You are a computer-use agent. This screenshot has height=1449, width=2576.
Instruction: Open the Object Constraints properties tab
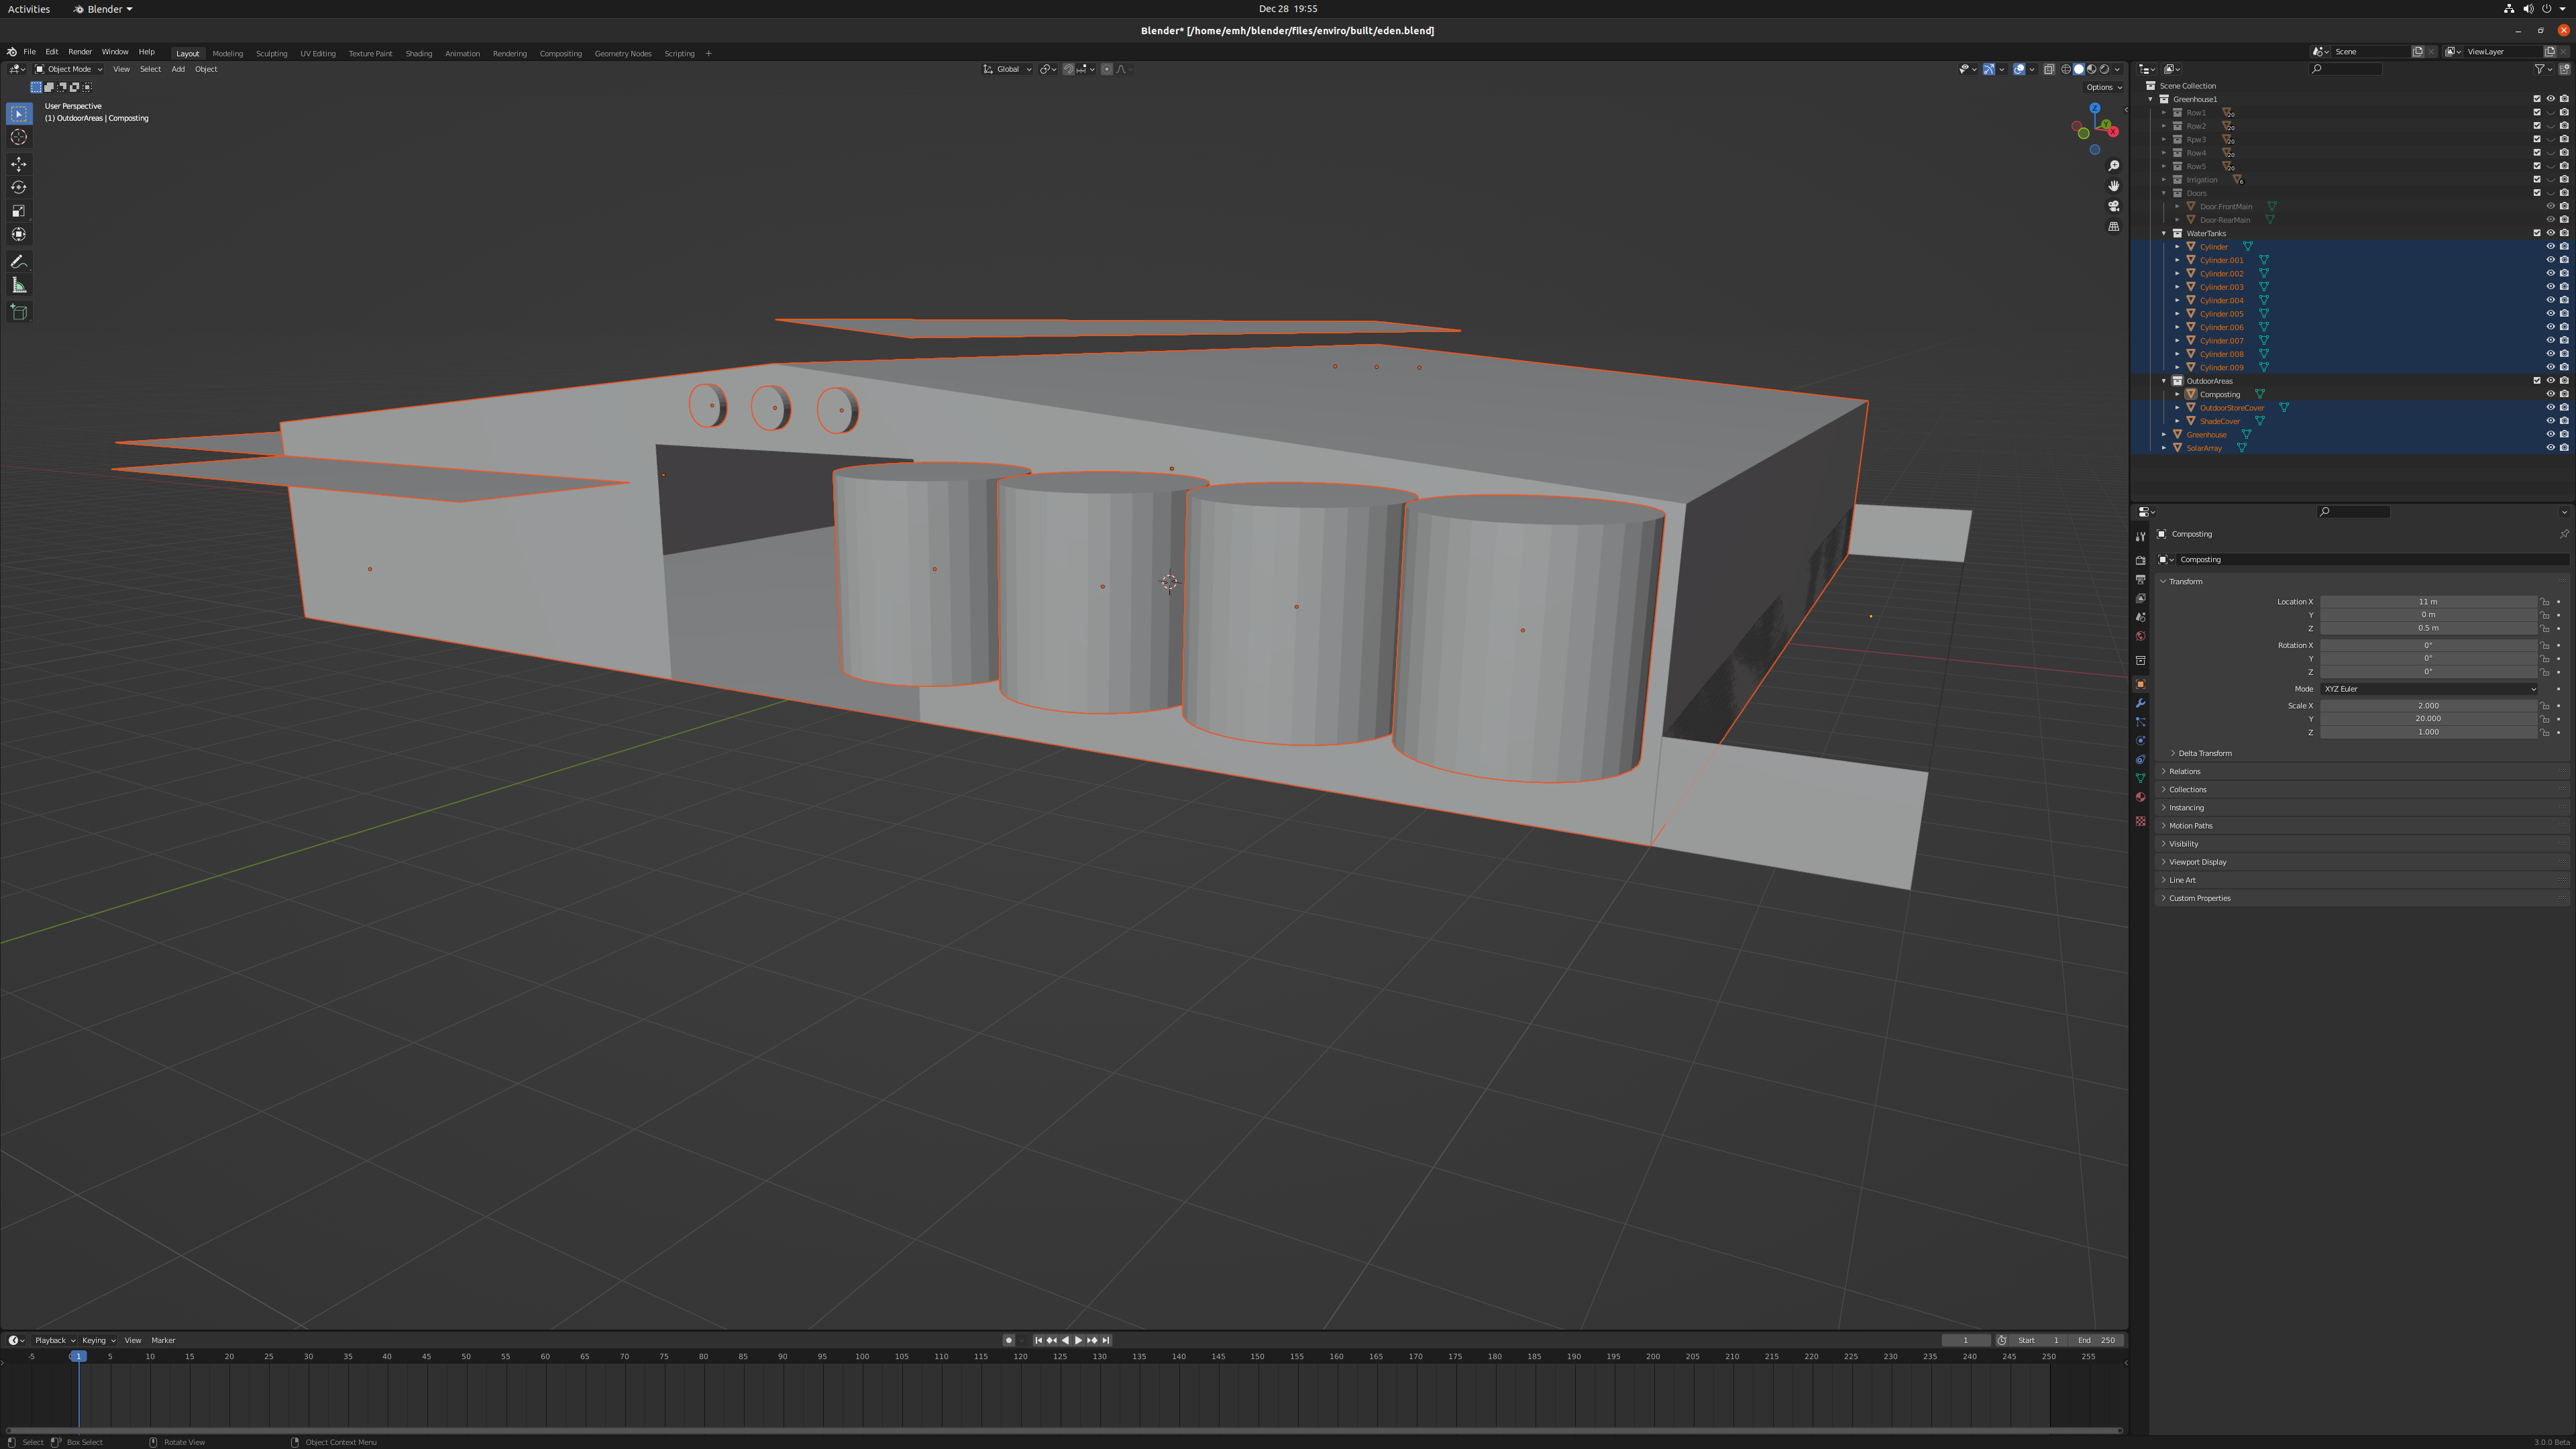tap(2140, 760)
